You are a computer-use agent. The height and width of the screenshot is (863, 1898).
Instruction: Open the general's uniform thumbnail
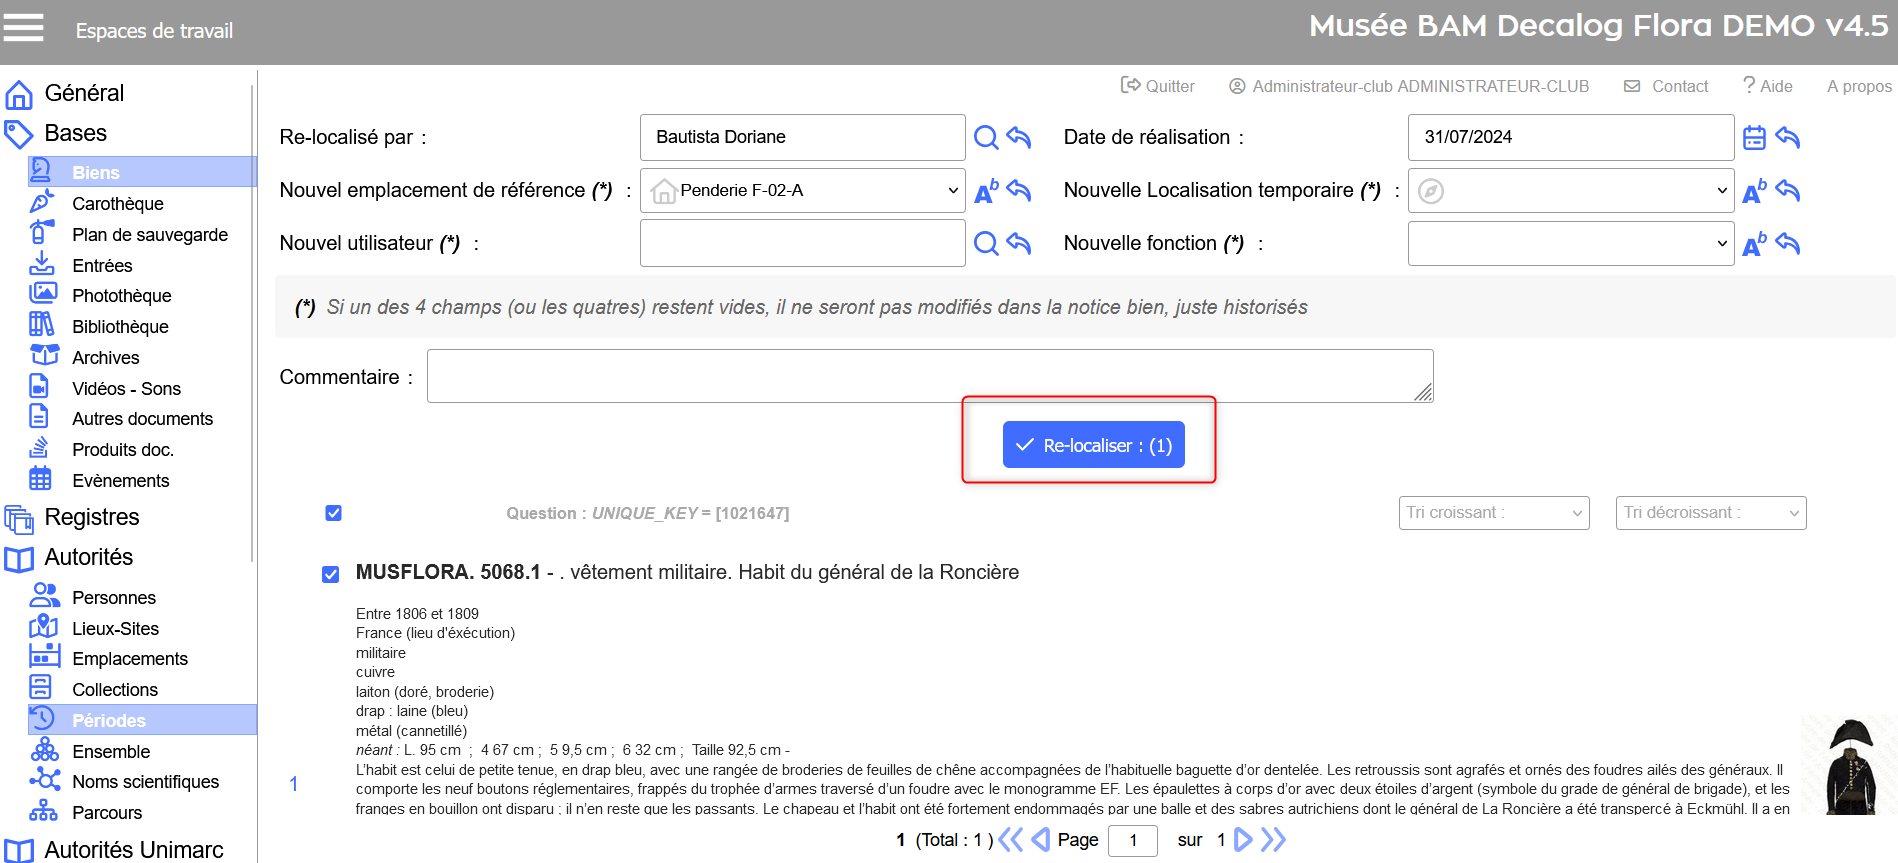pos(1849,767)
